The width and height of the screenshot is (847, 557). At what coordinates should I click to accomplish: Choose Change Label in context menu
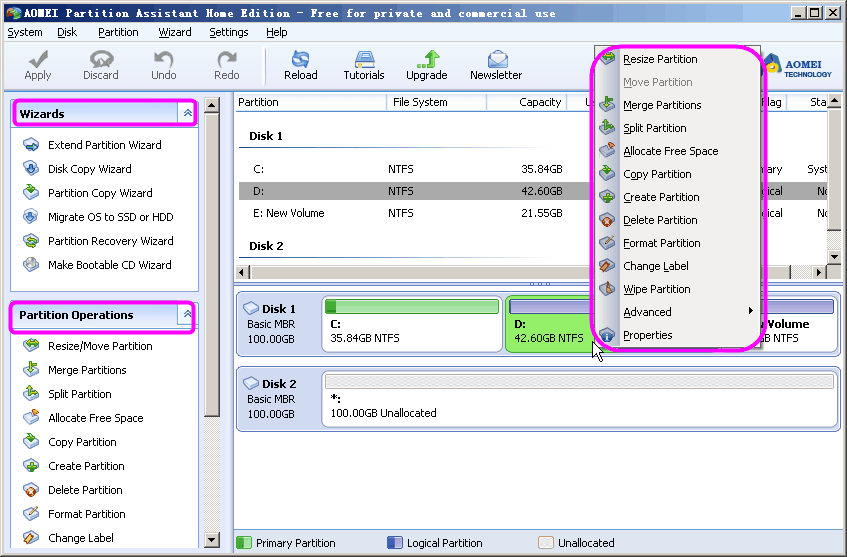[x=677, y=266]
